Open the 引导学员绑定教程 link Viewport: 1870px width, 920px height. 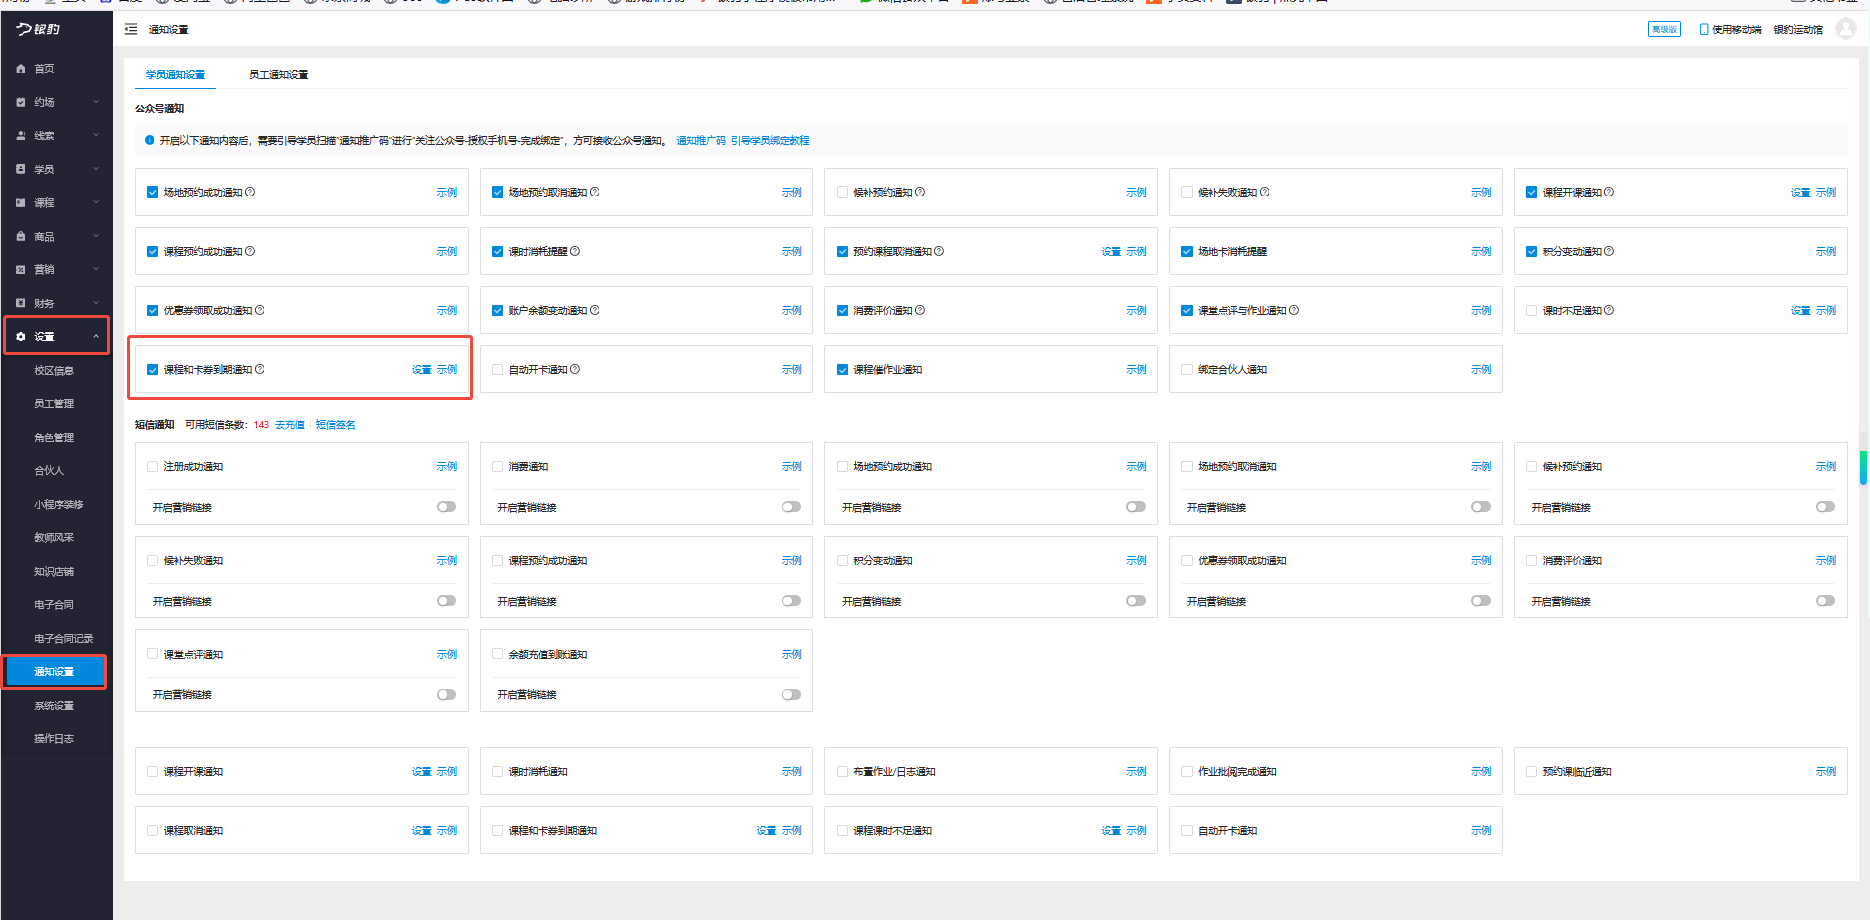[770, 141]
